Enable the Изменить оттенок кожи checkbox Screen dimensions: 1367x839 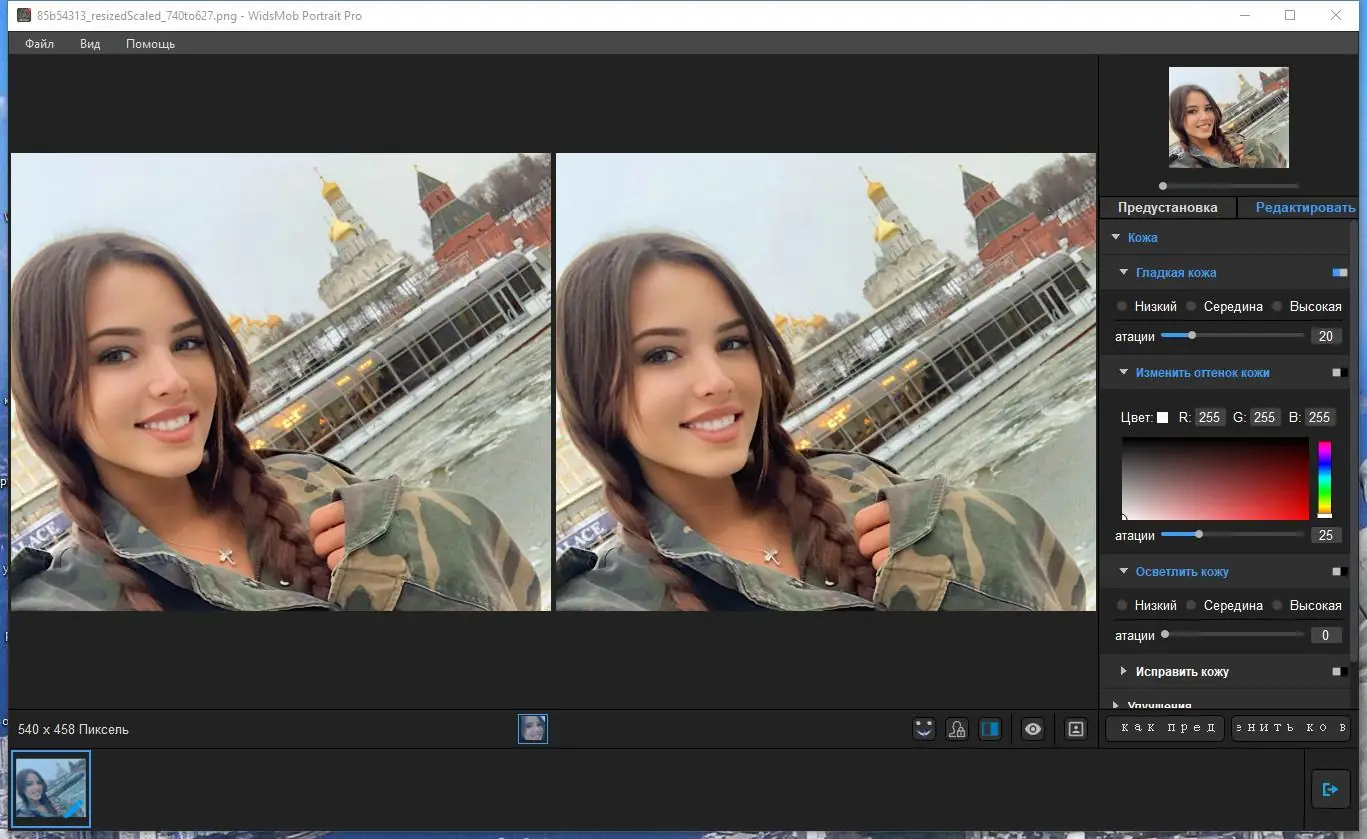(1336, 372)
